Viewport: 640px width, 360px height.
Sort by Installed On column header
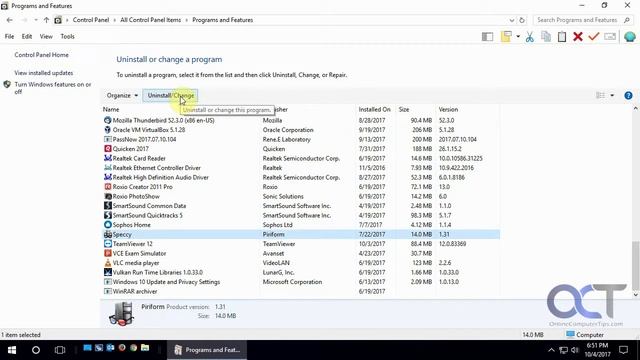pos(374,109)
